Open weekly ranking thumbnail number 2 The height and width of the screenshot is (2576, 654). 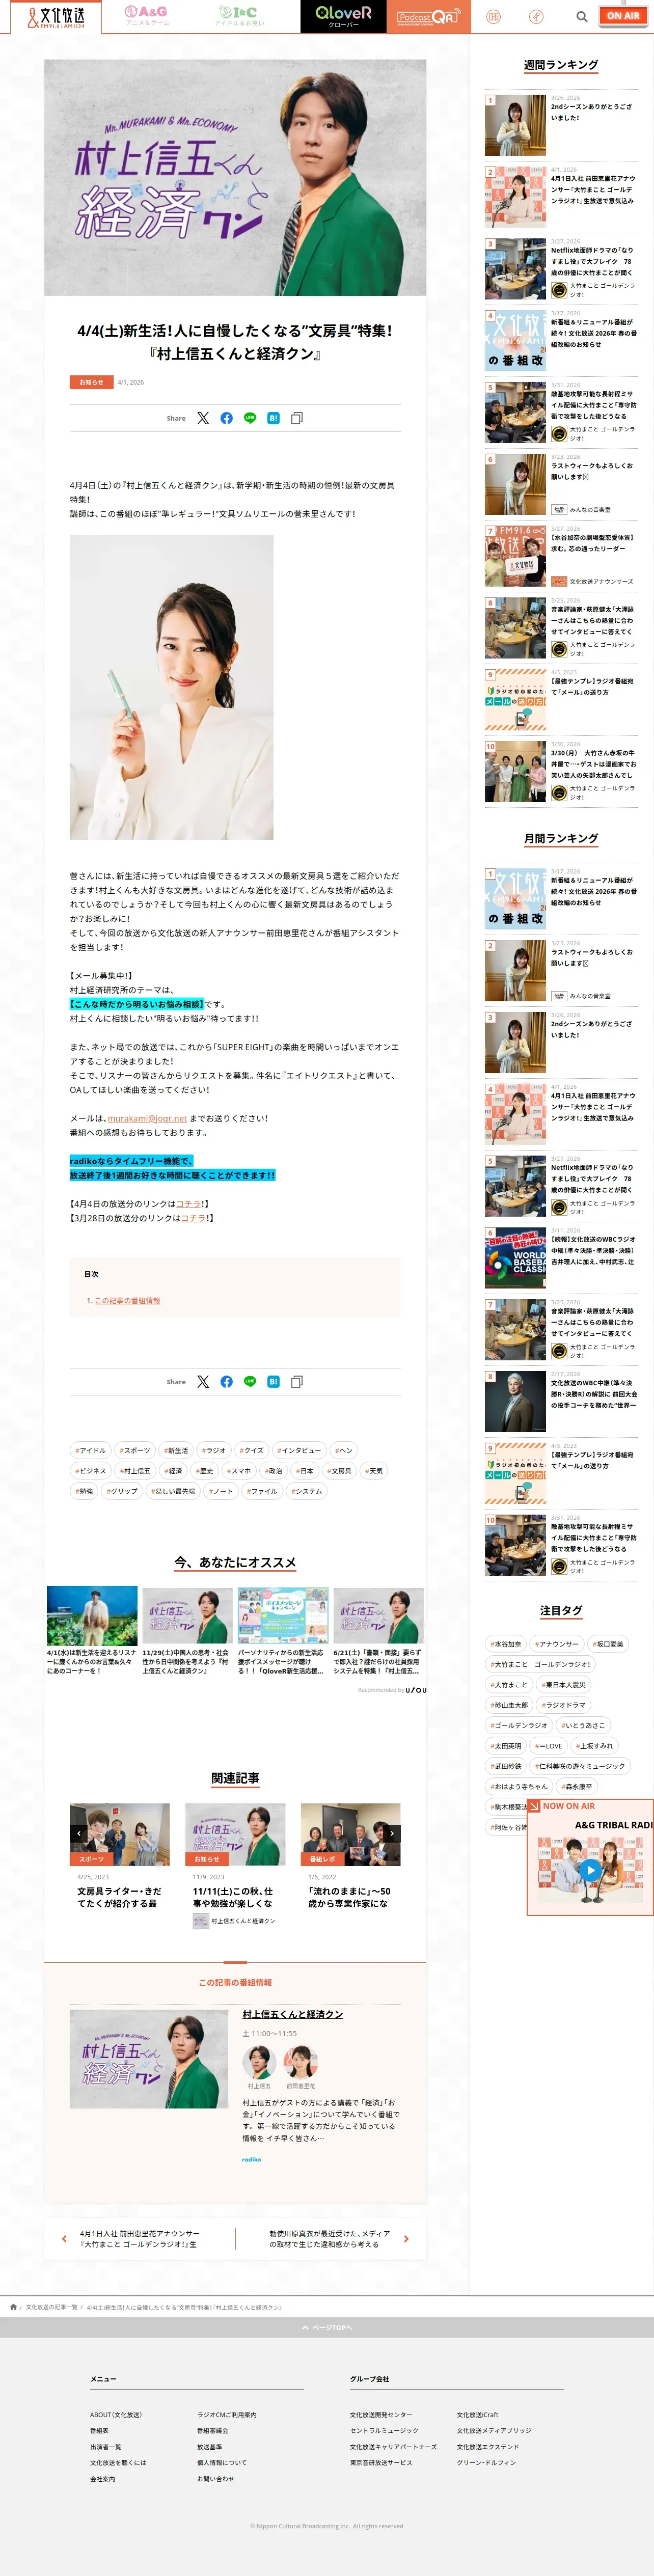pos(515,197)
